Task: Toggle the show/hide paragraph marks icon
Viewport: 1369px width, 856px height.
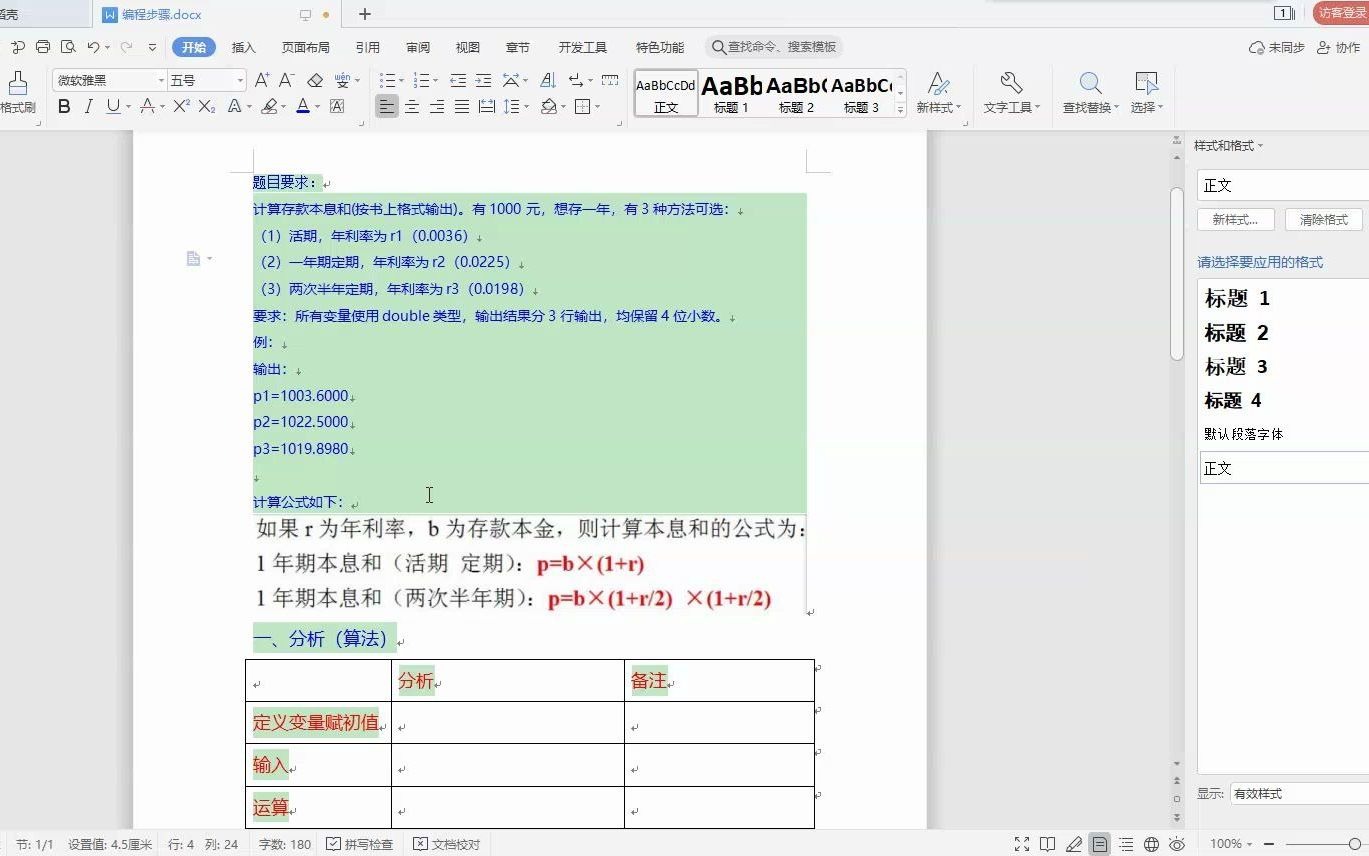Action: tap(575, 80)
